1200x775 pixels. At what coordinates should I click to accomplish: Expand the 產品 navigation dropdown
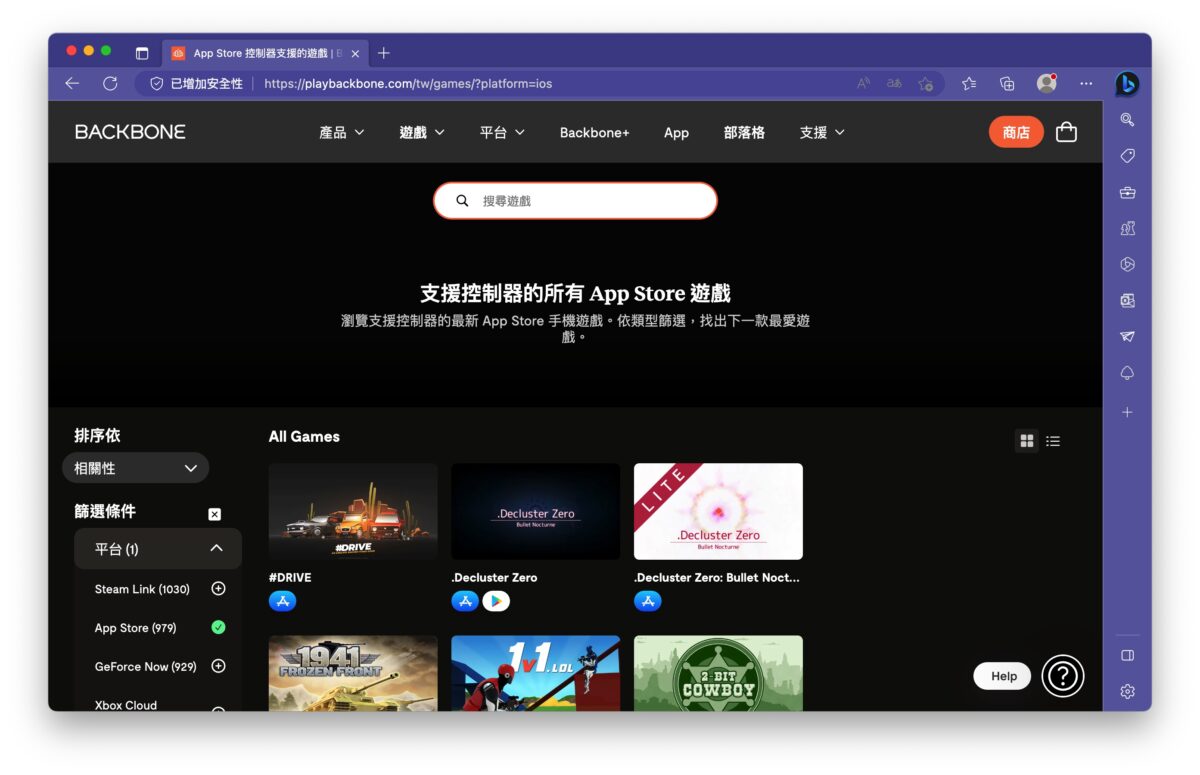click(342, 132)
